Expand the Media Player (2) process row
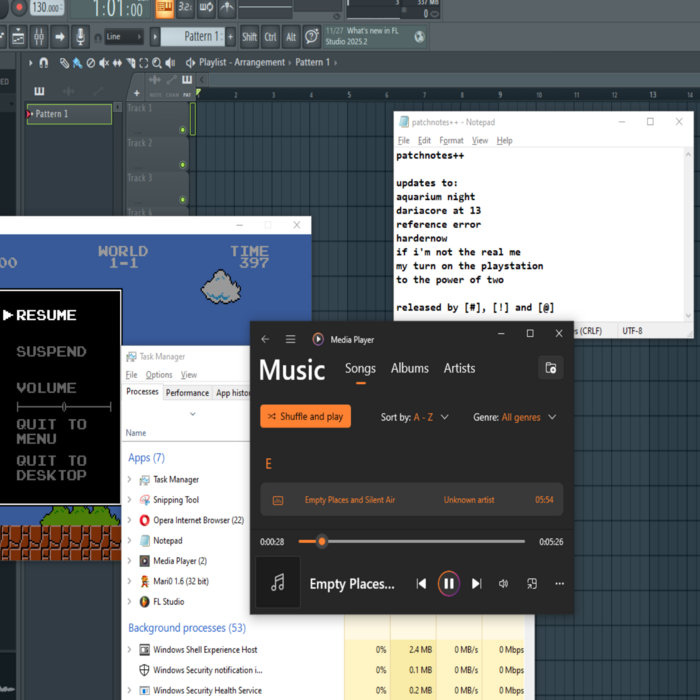This screenshot has width=700, height=700. click(129, 561)
